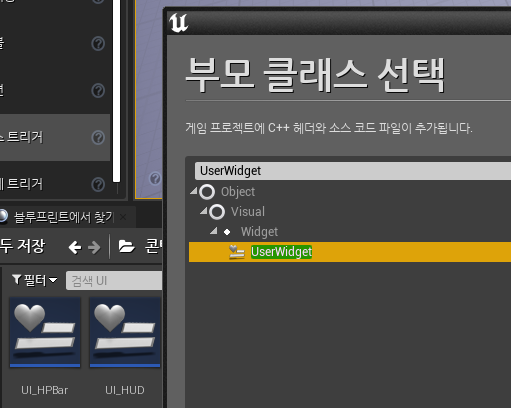Click the C++ header description text

[329, 128]
